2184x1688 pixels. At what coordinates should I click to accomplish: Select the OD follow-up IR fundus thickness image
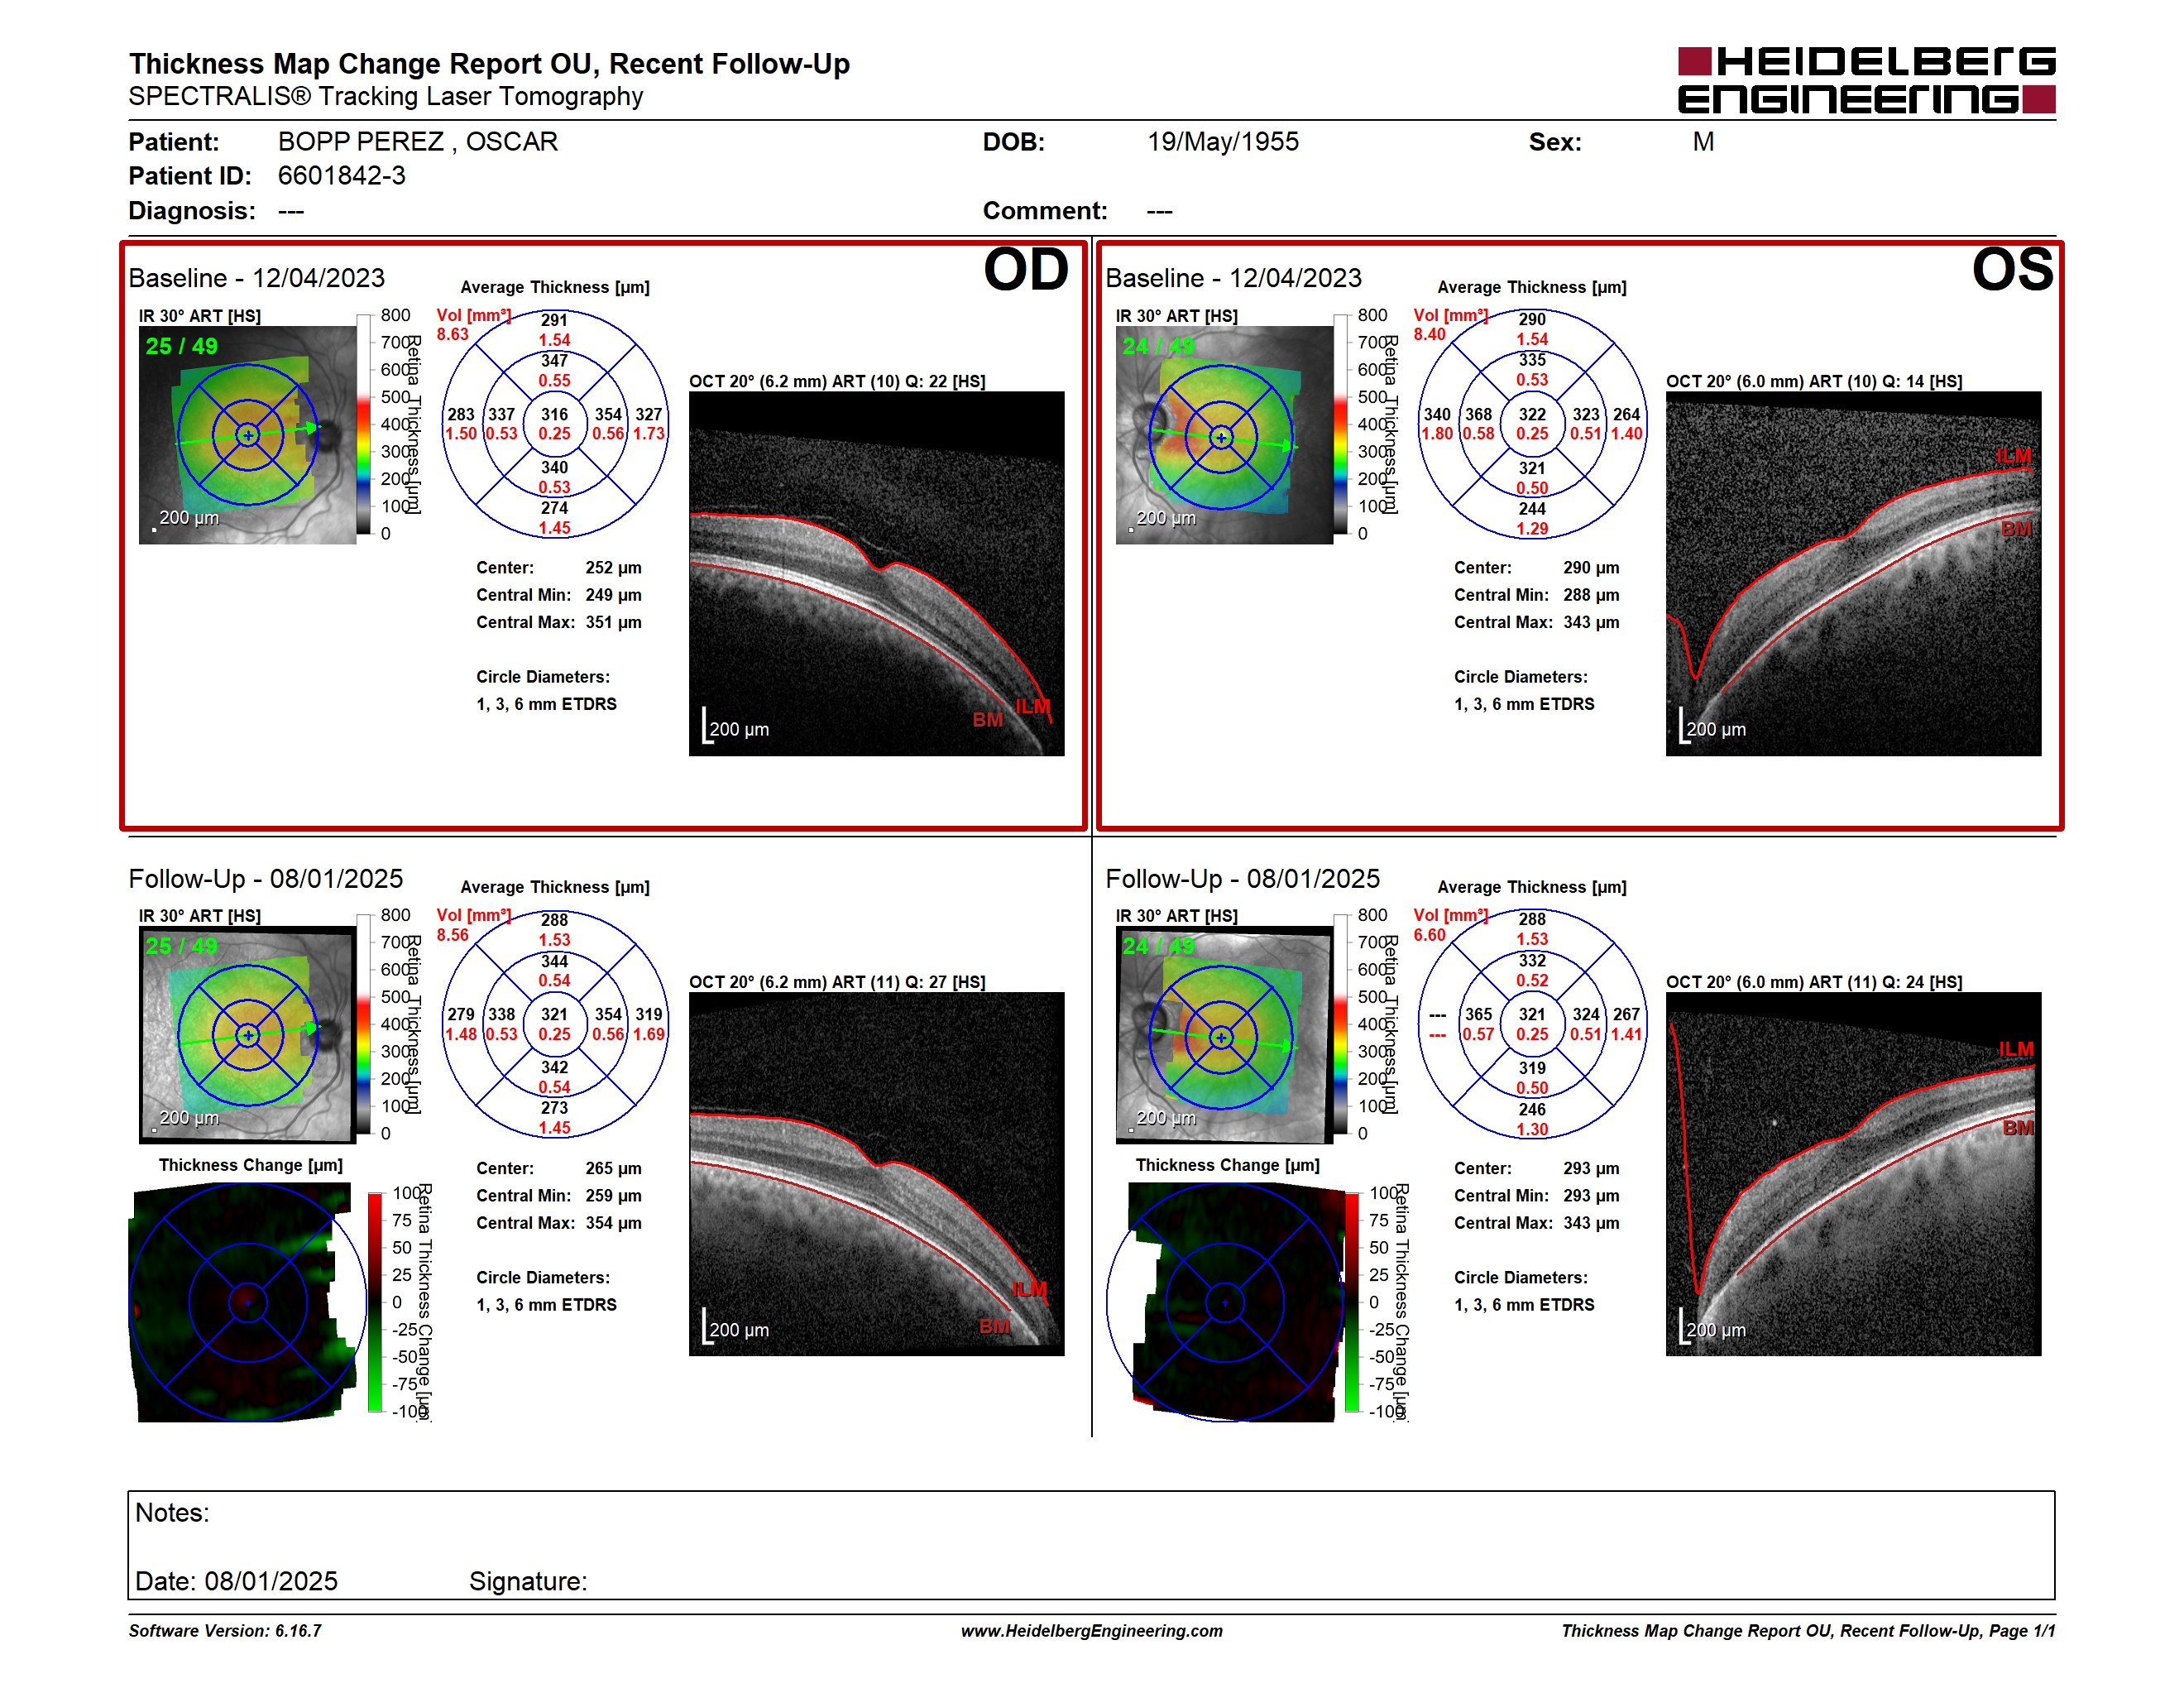[247, 1035]
